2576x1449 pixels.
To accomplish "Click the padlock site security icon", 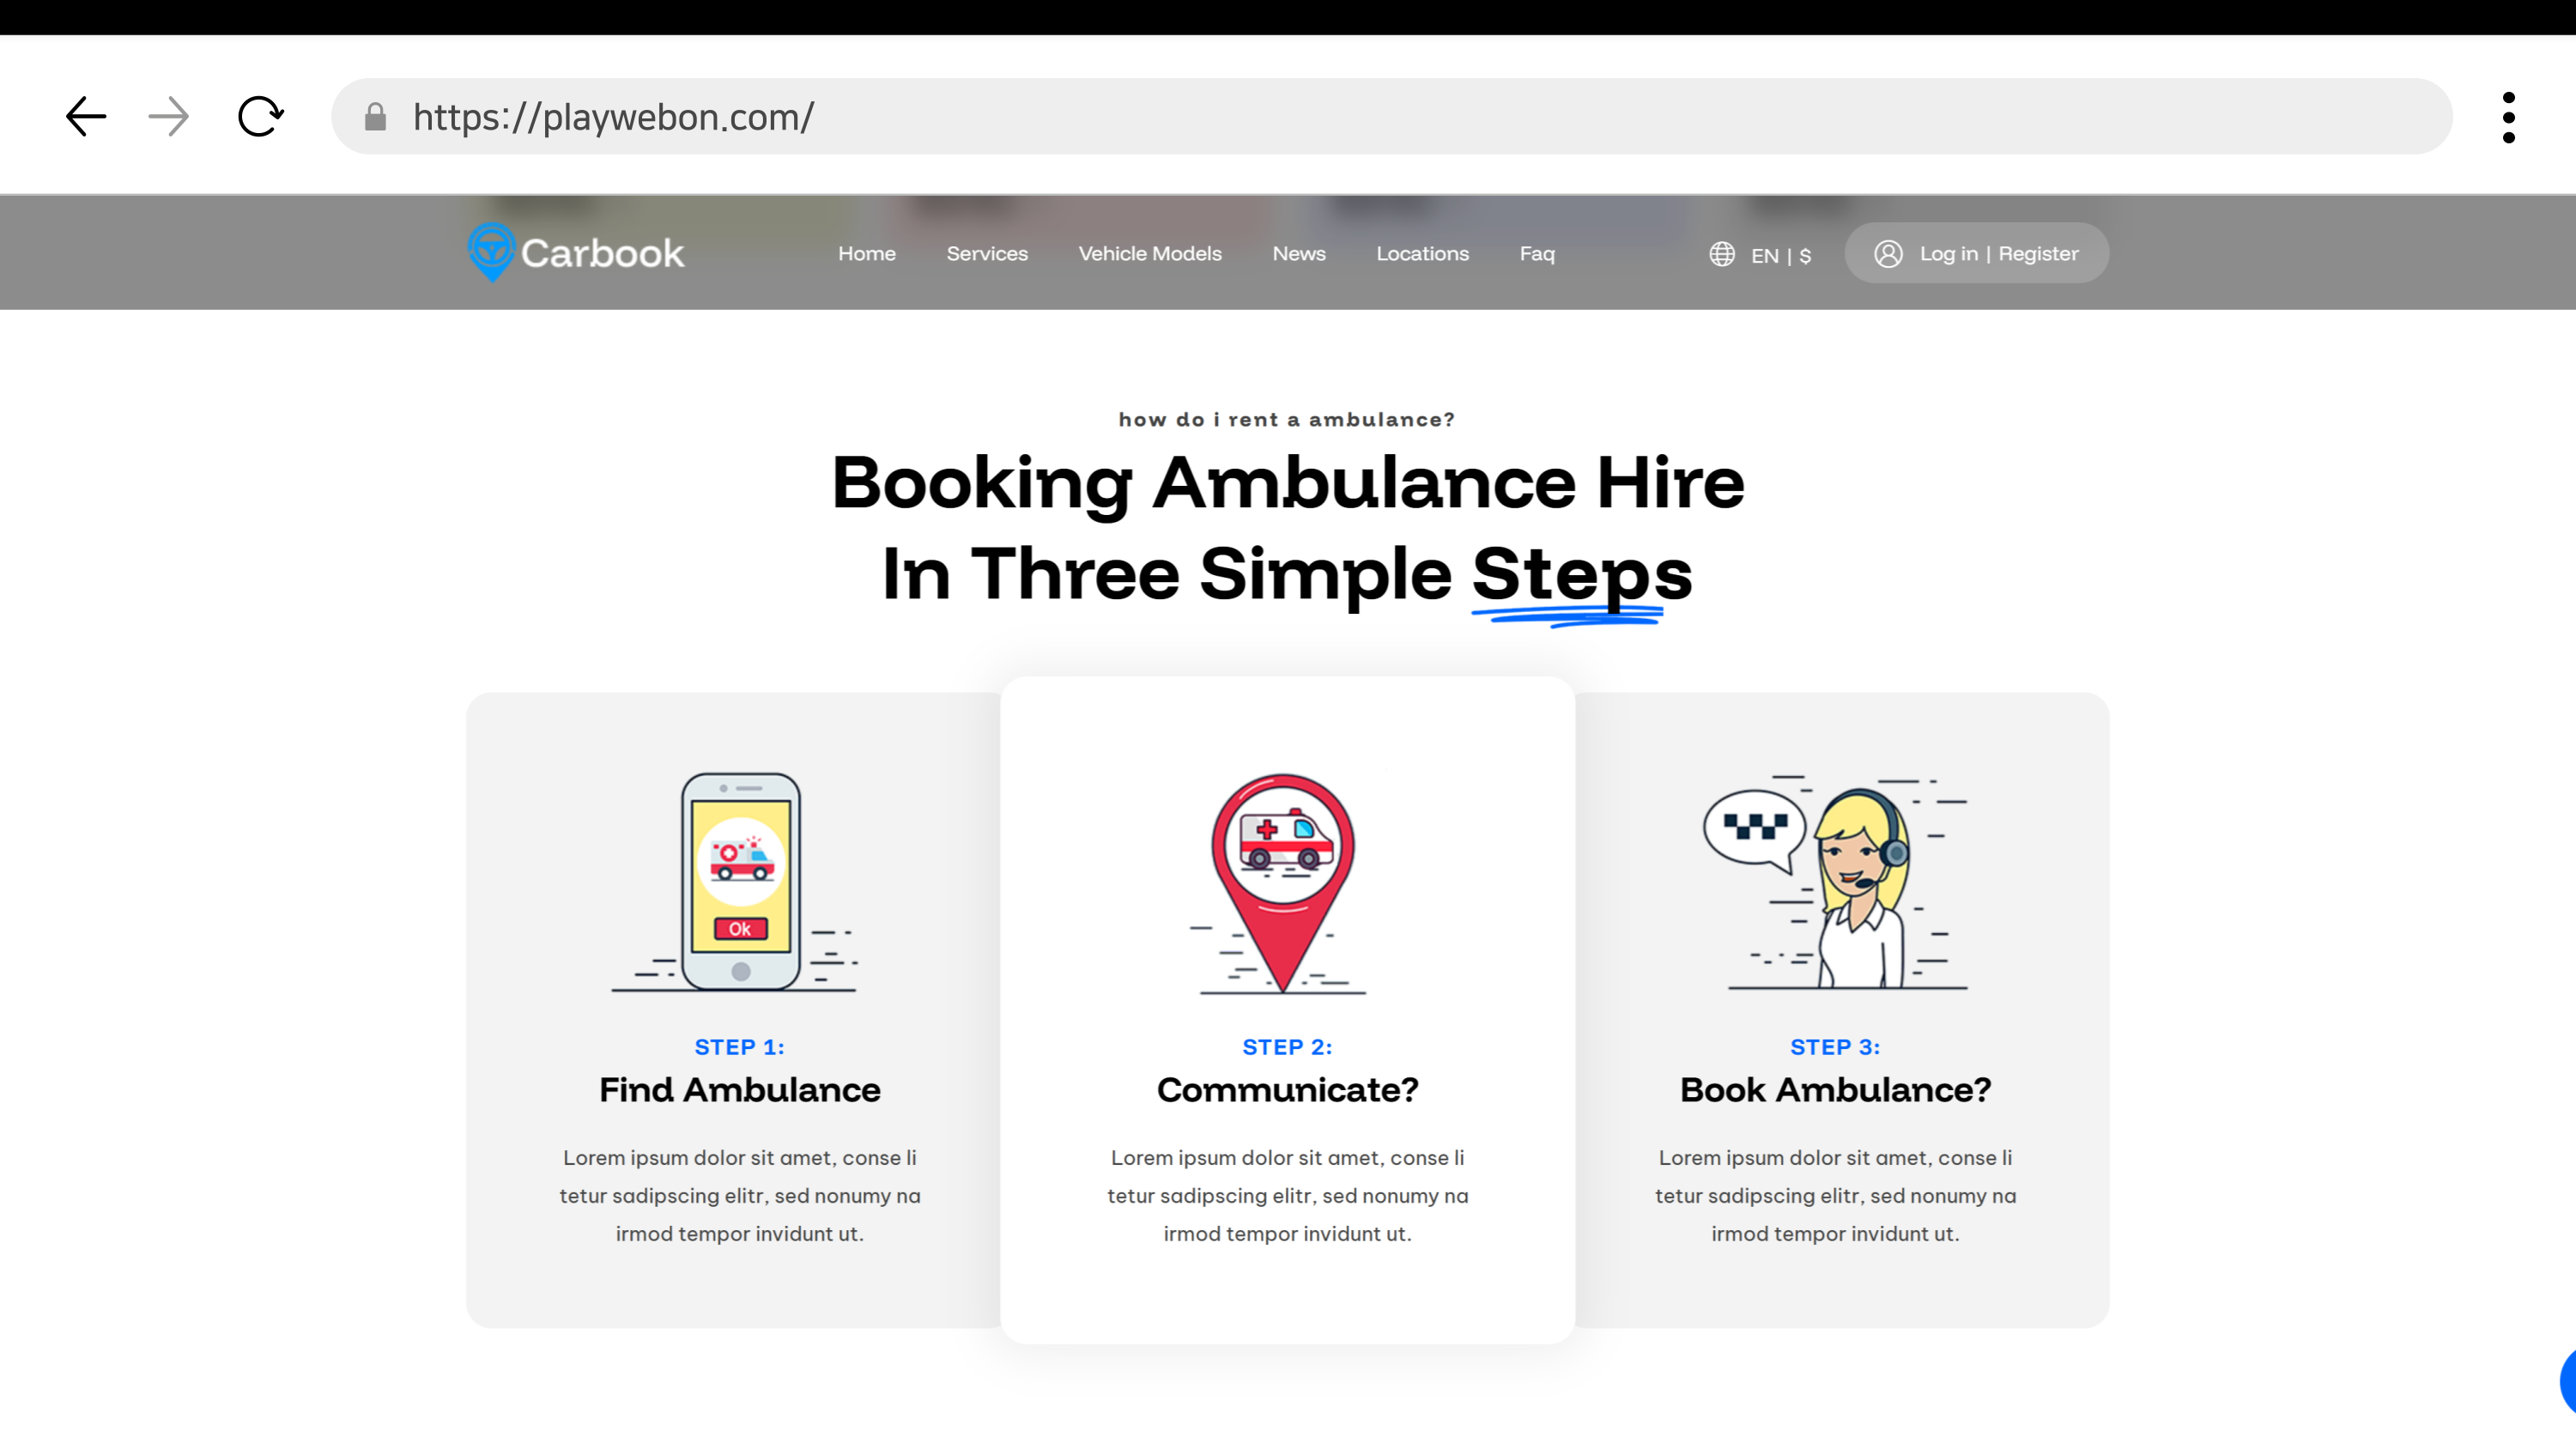I will click(375, 117).
